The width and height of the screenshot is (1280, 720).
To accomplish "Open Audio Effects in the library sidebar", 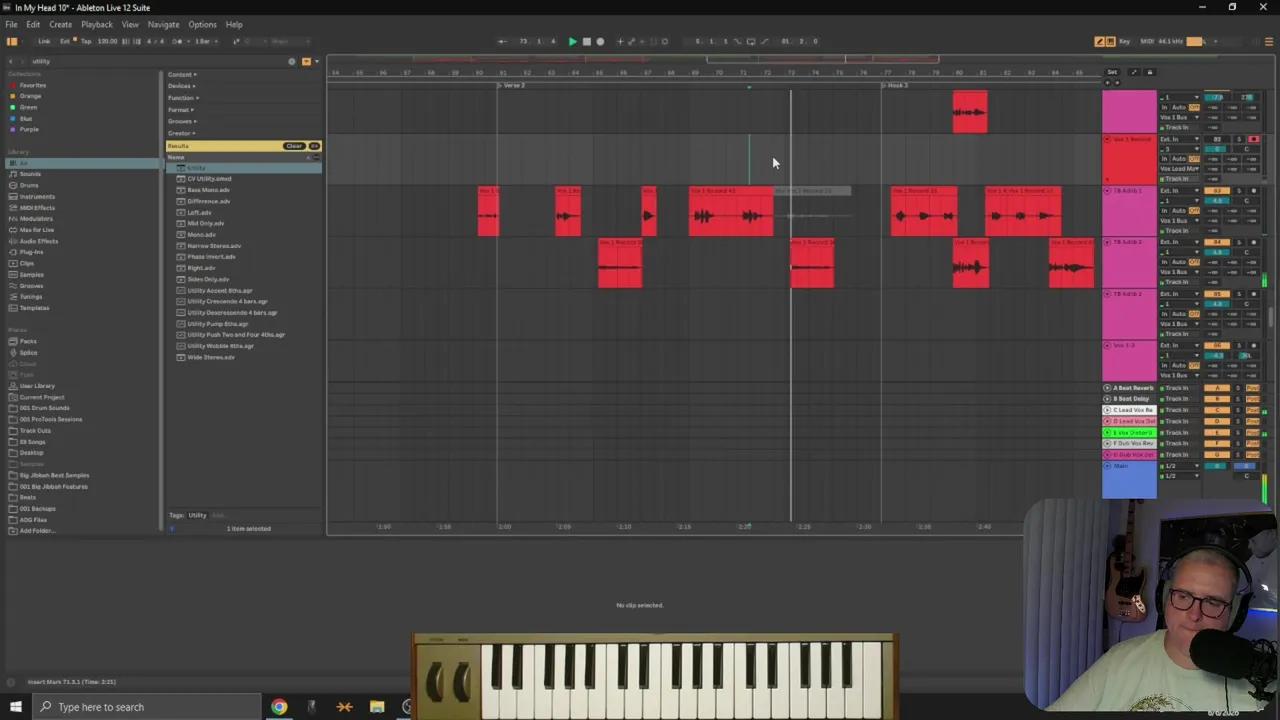I will pos(38,241).
